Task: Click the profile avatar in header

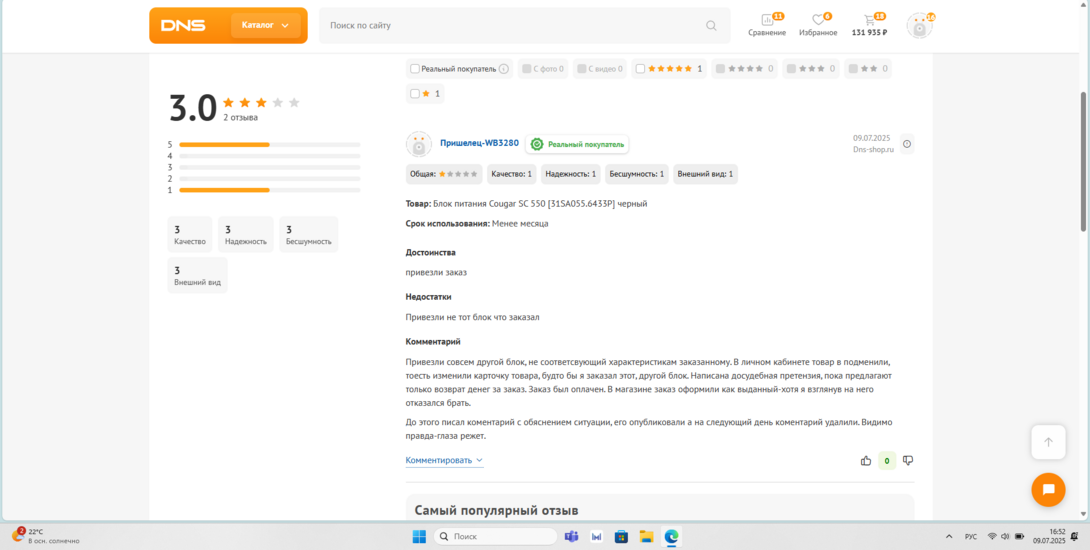Action: click(x=919, y=26)
